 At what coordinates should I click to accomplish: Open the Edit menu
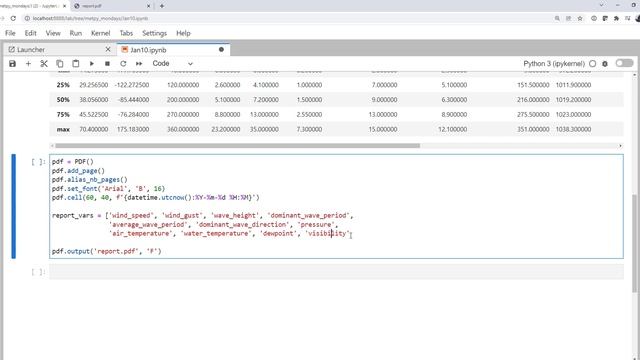(x=31, y=33)
